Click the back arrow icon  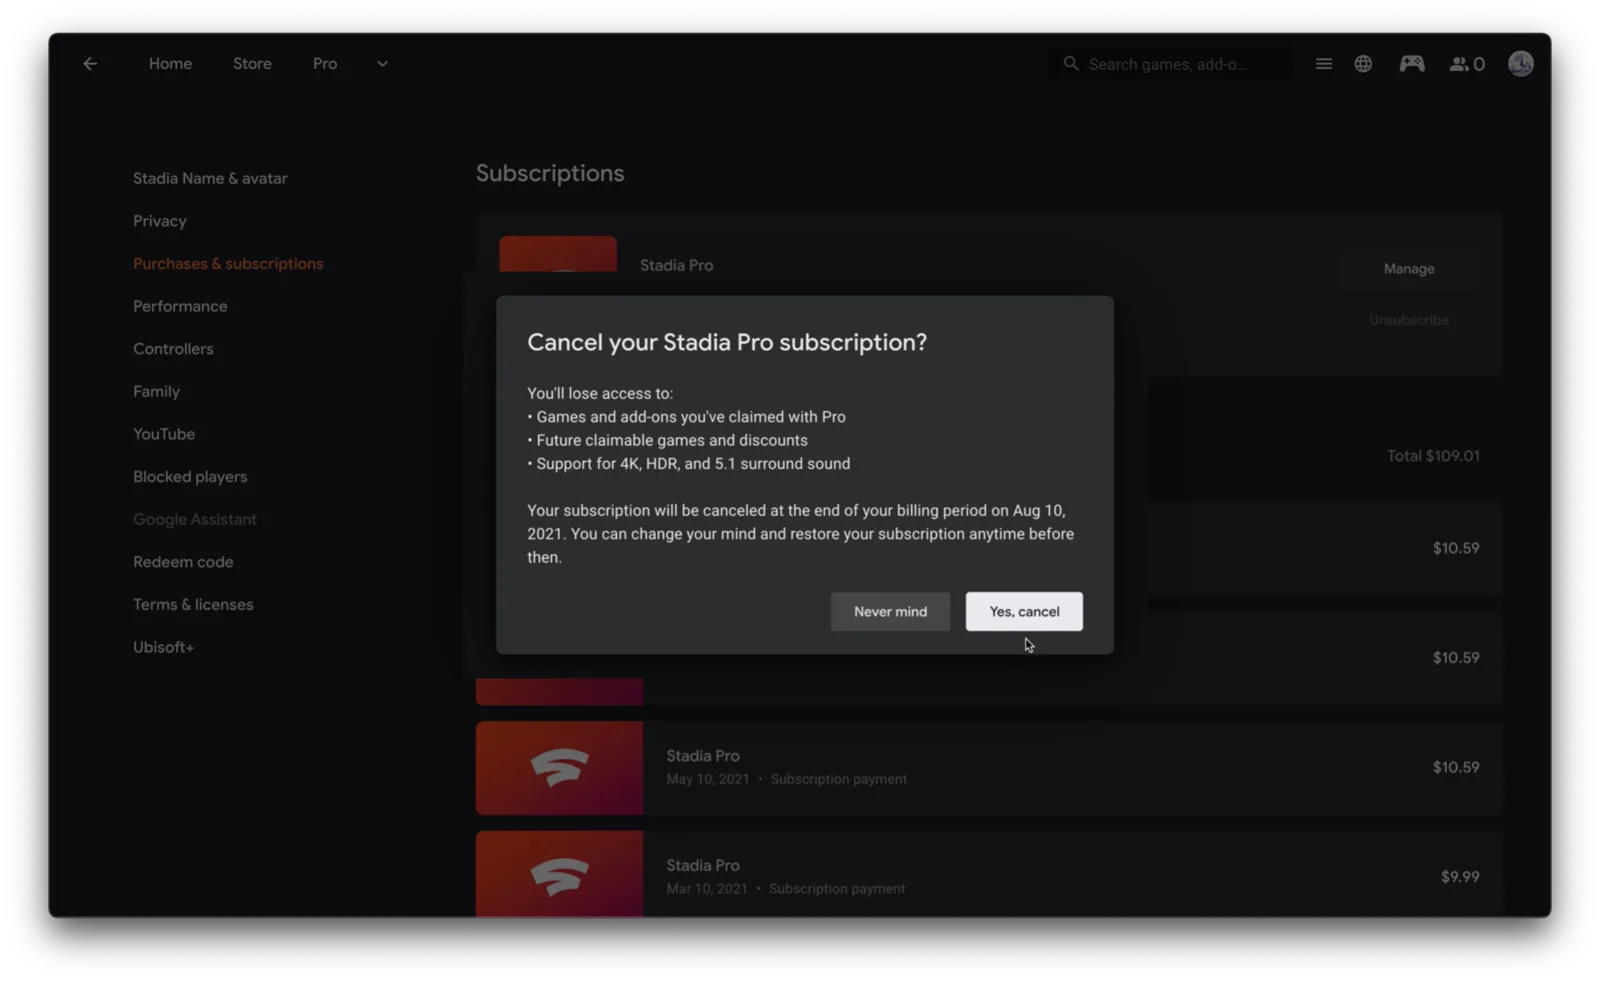[x=90, y=64]
